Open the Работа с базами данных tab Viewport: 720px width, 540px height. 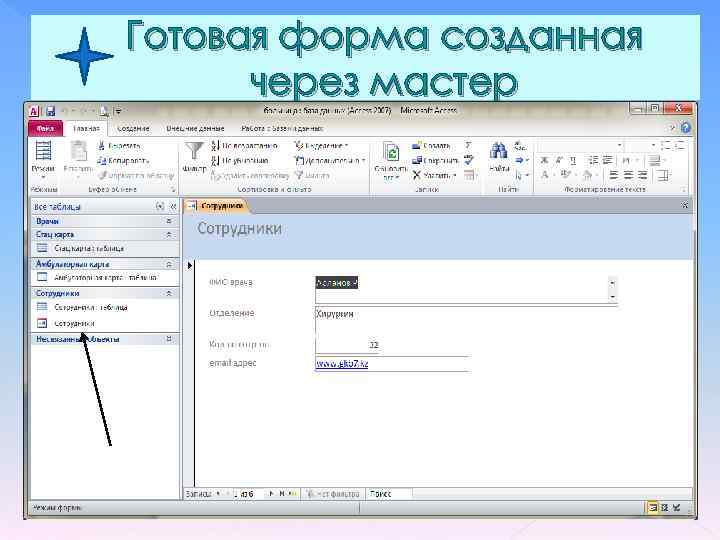tap(282, 129)
